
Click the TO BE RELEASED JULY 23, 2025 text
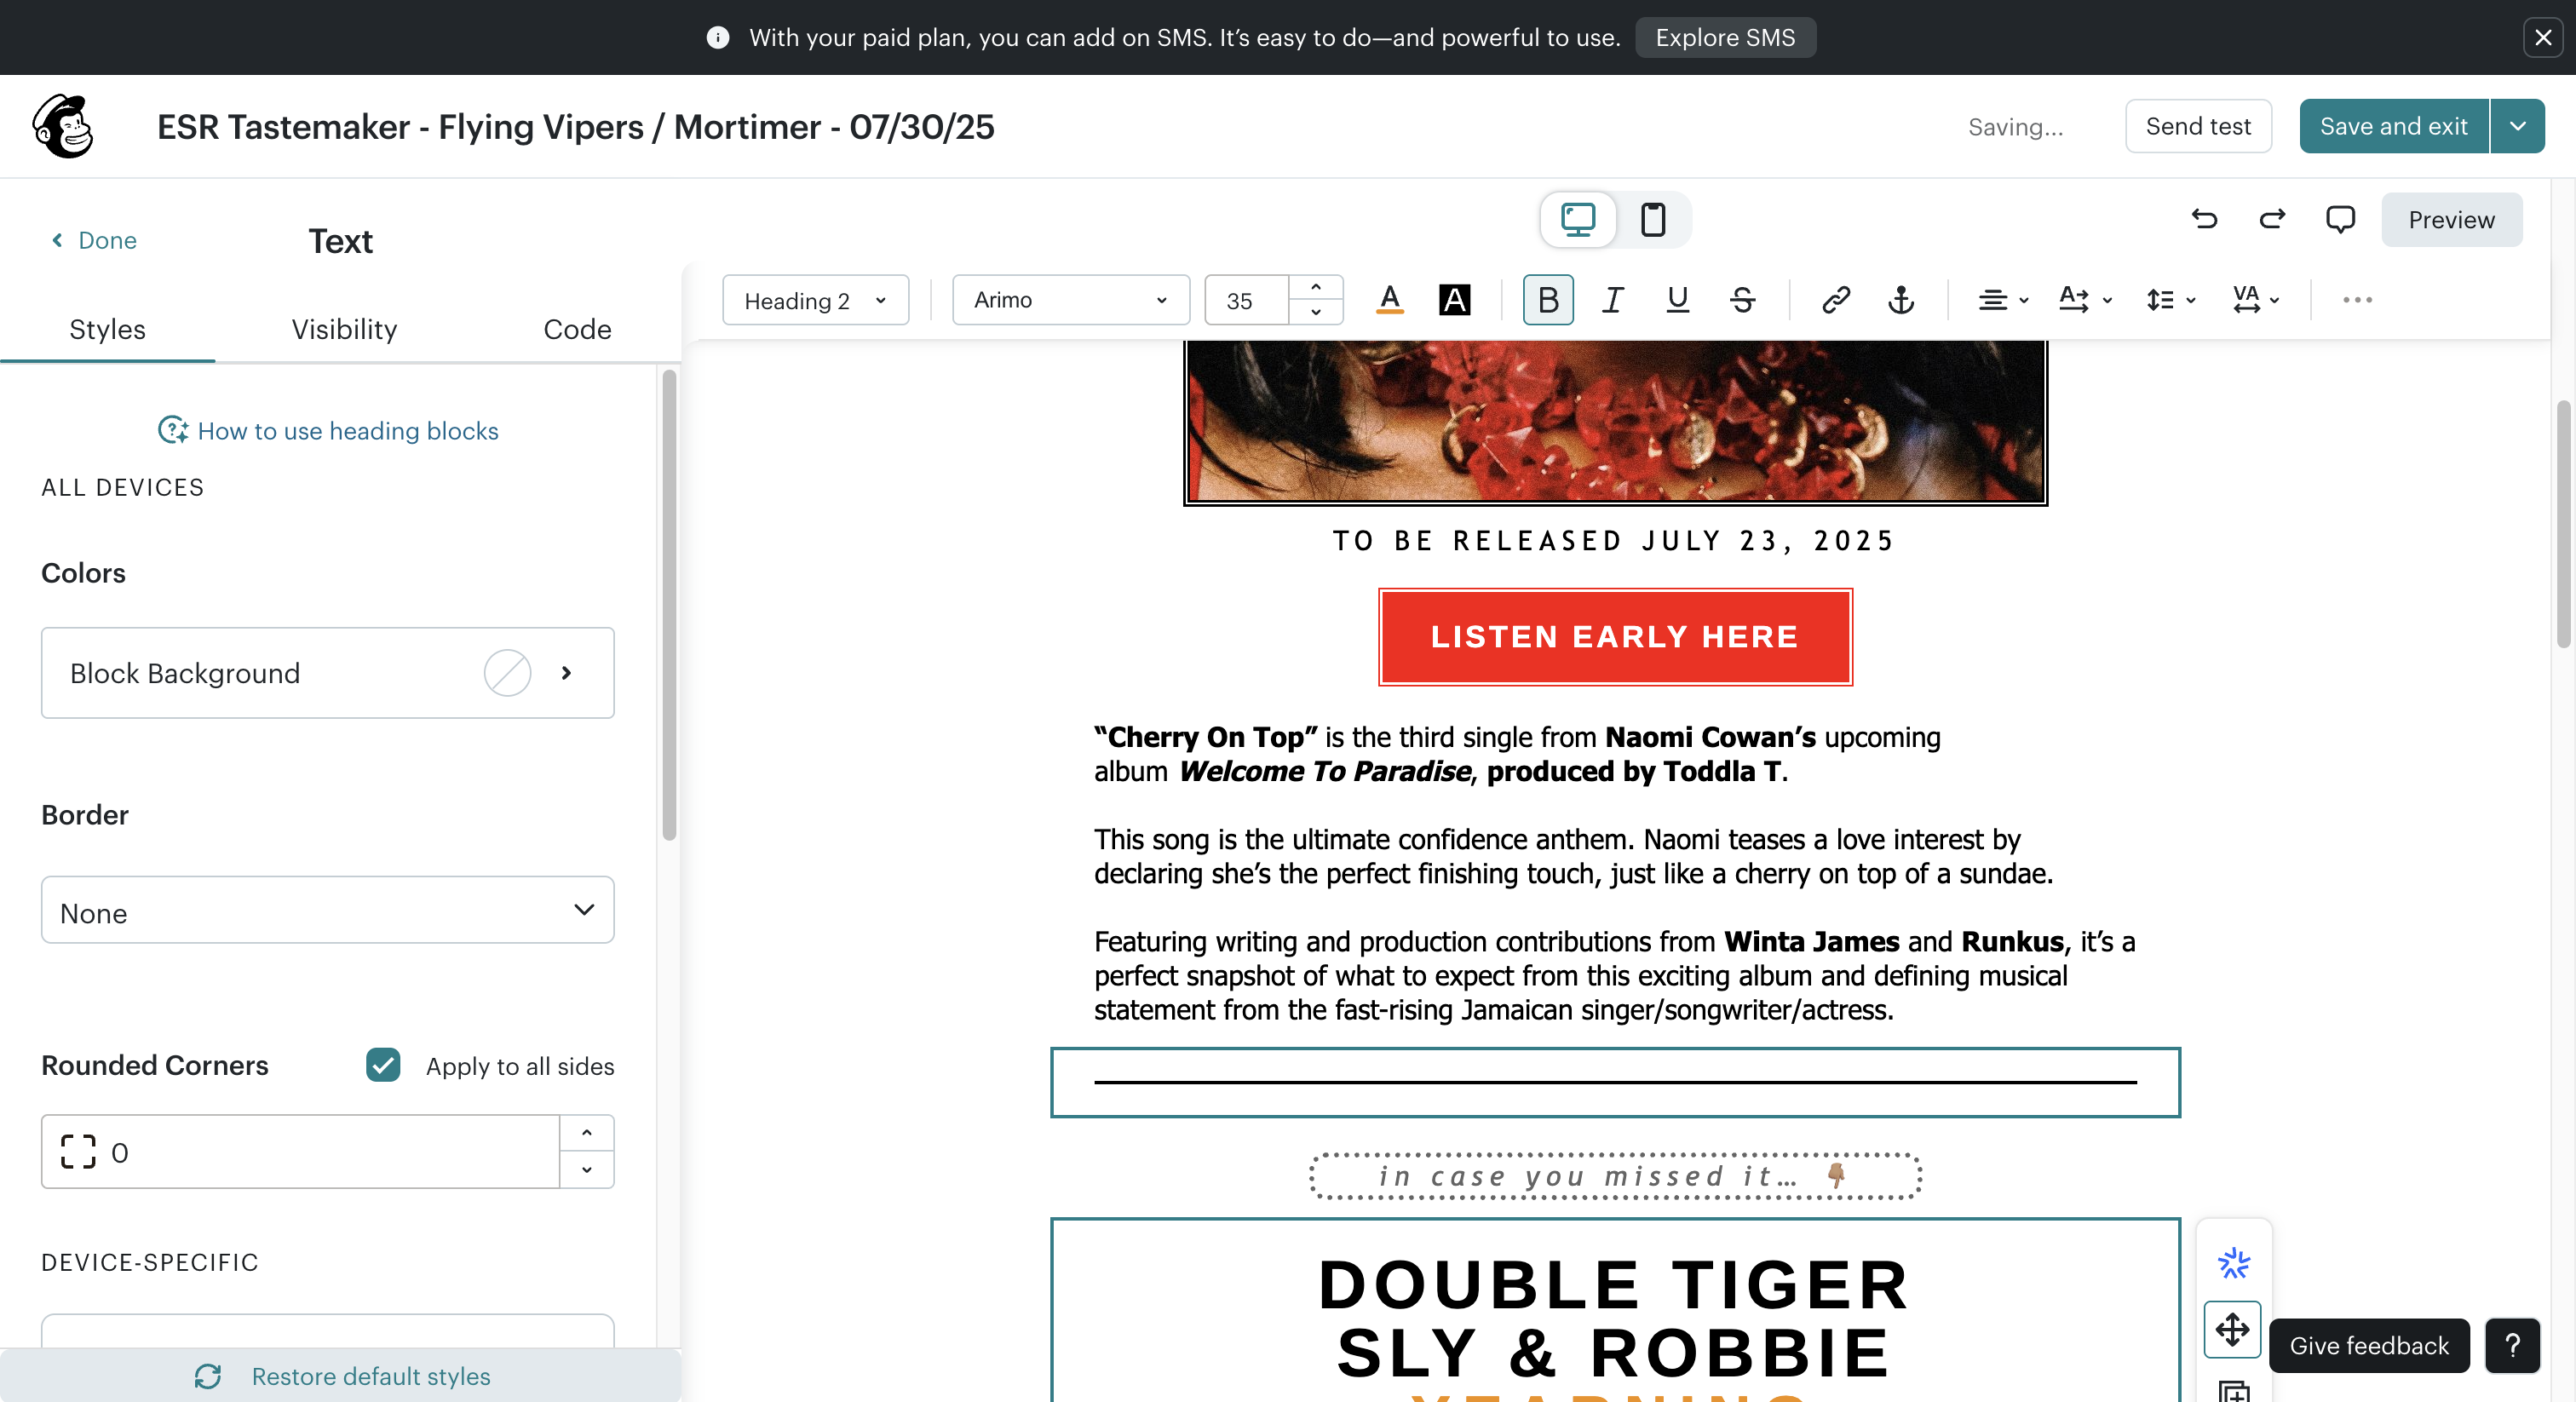point(1615,541)
